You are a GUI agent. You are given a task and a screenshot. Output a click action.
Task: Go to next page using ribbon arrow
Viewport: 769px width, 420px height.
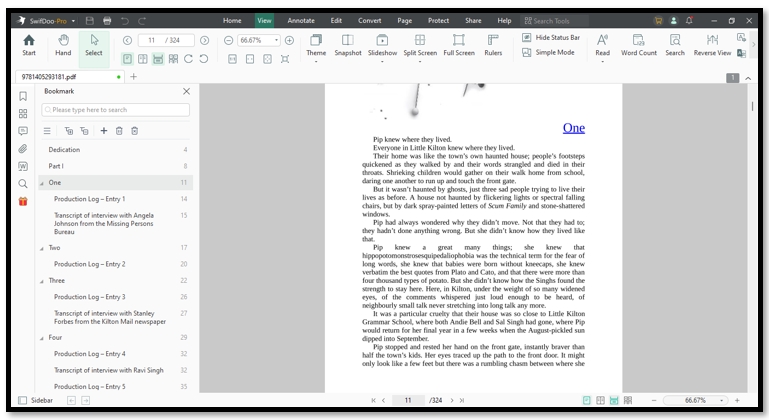pyautogui.click(x=205, y=40)
